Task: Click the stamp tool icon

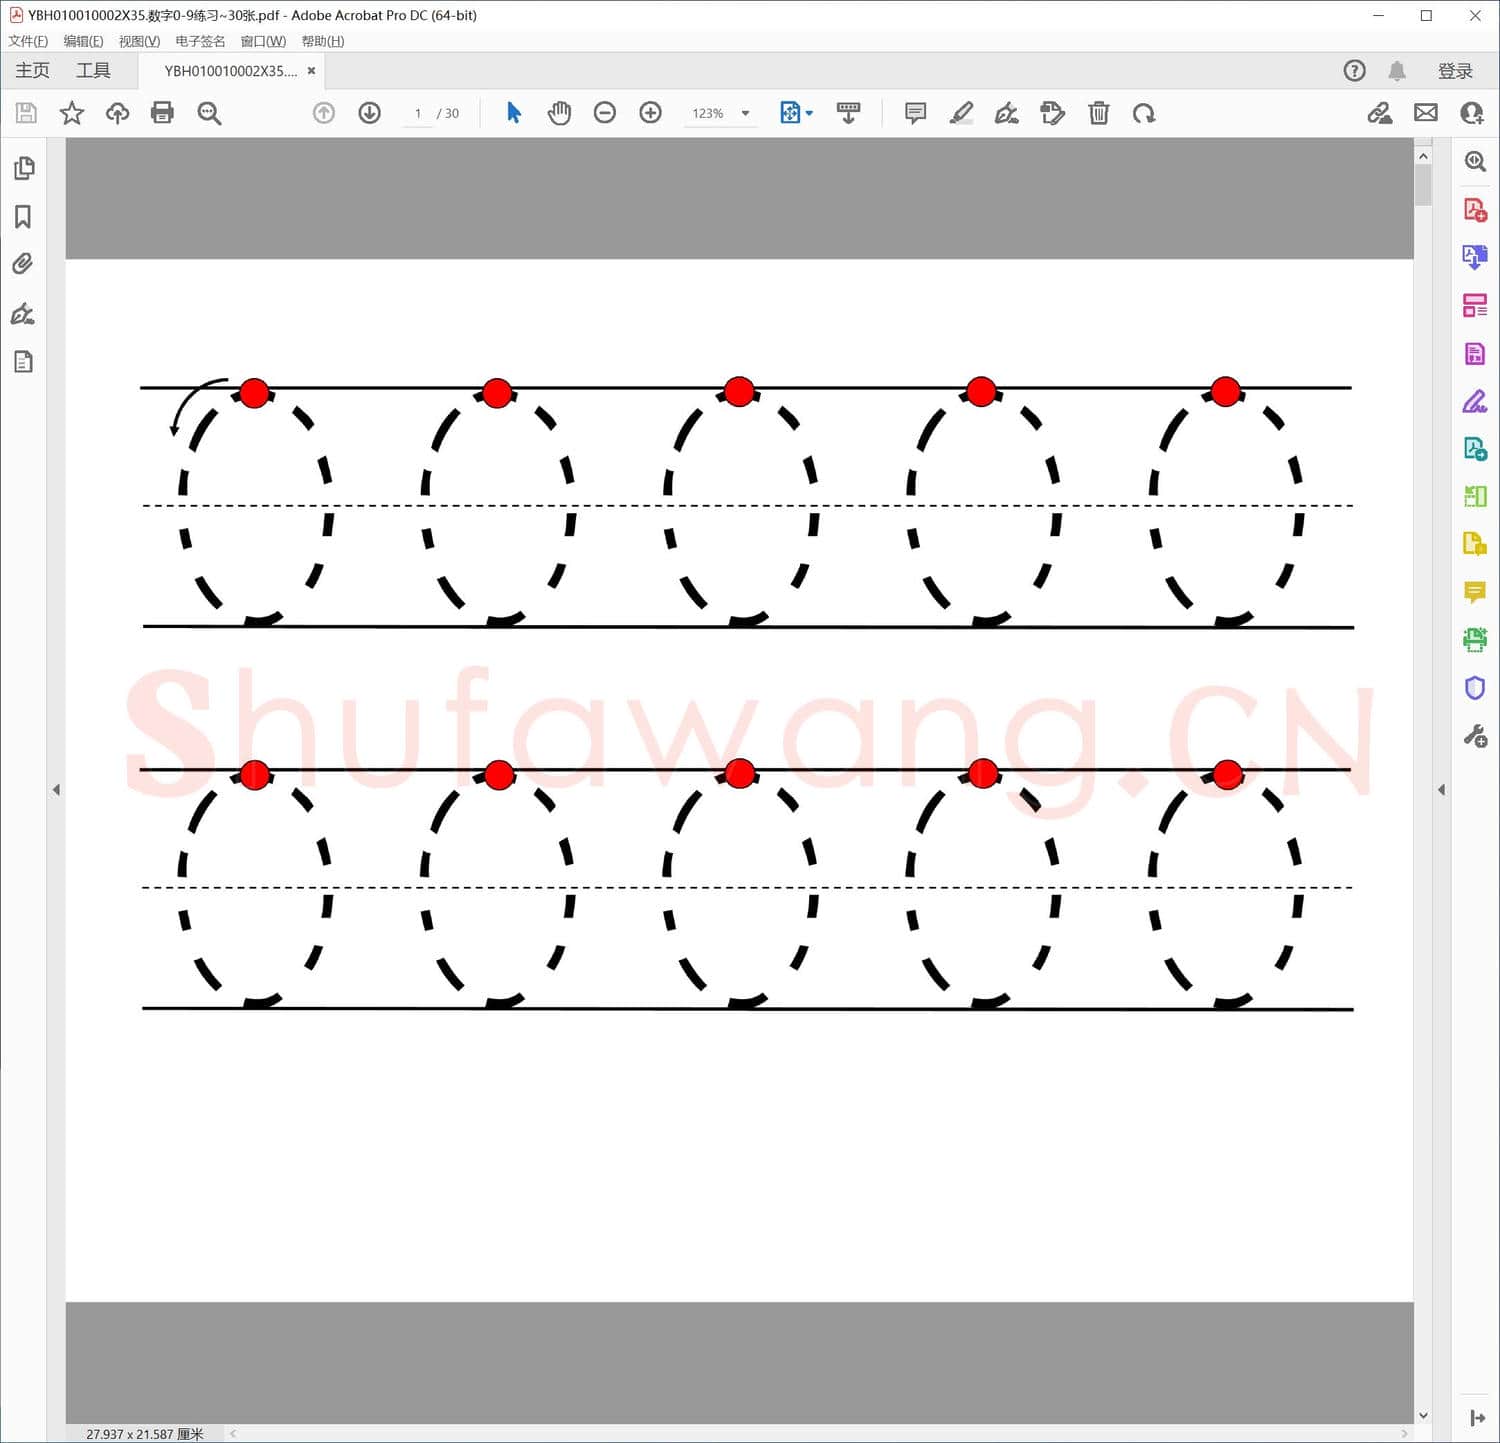Action: [1052, 113]
